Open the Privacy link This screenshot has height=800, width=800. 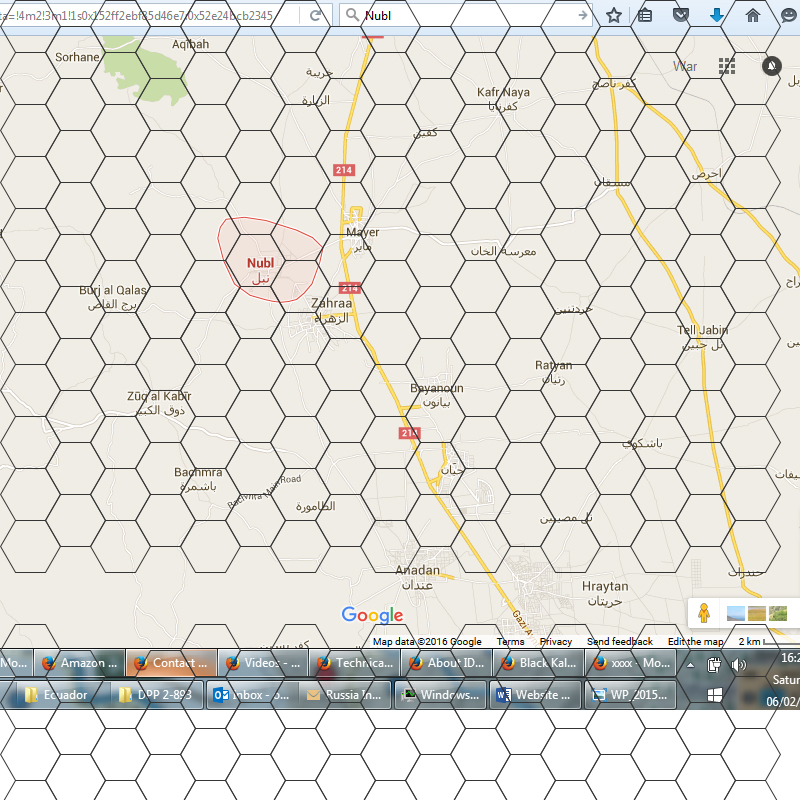[556, 641]
